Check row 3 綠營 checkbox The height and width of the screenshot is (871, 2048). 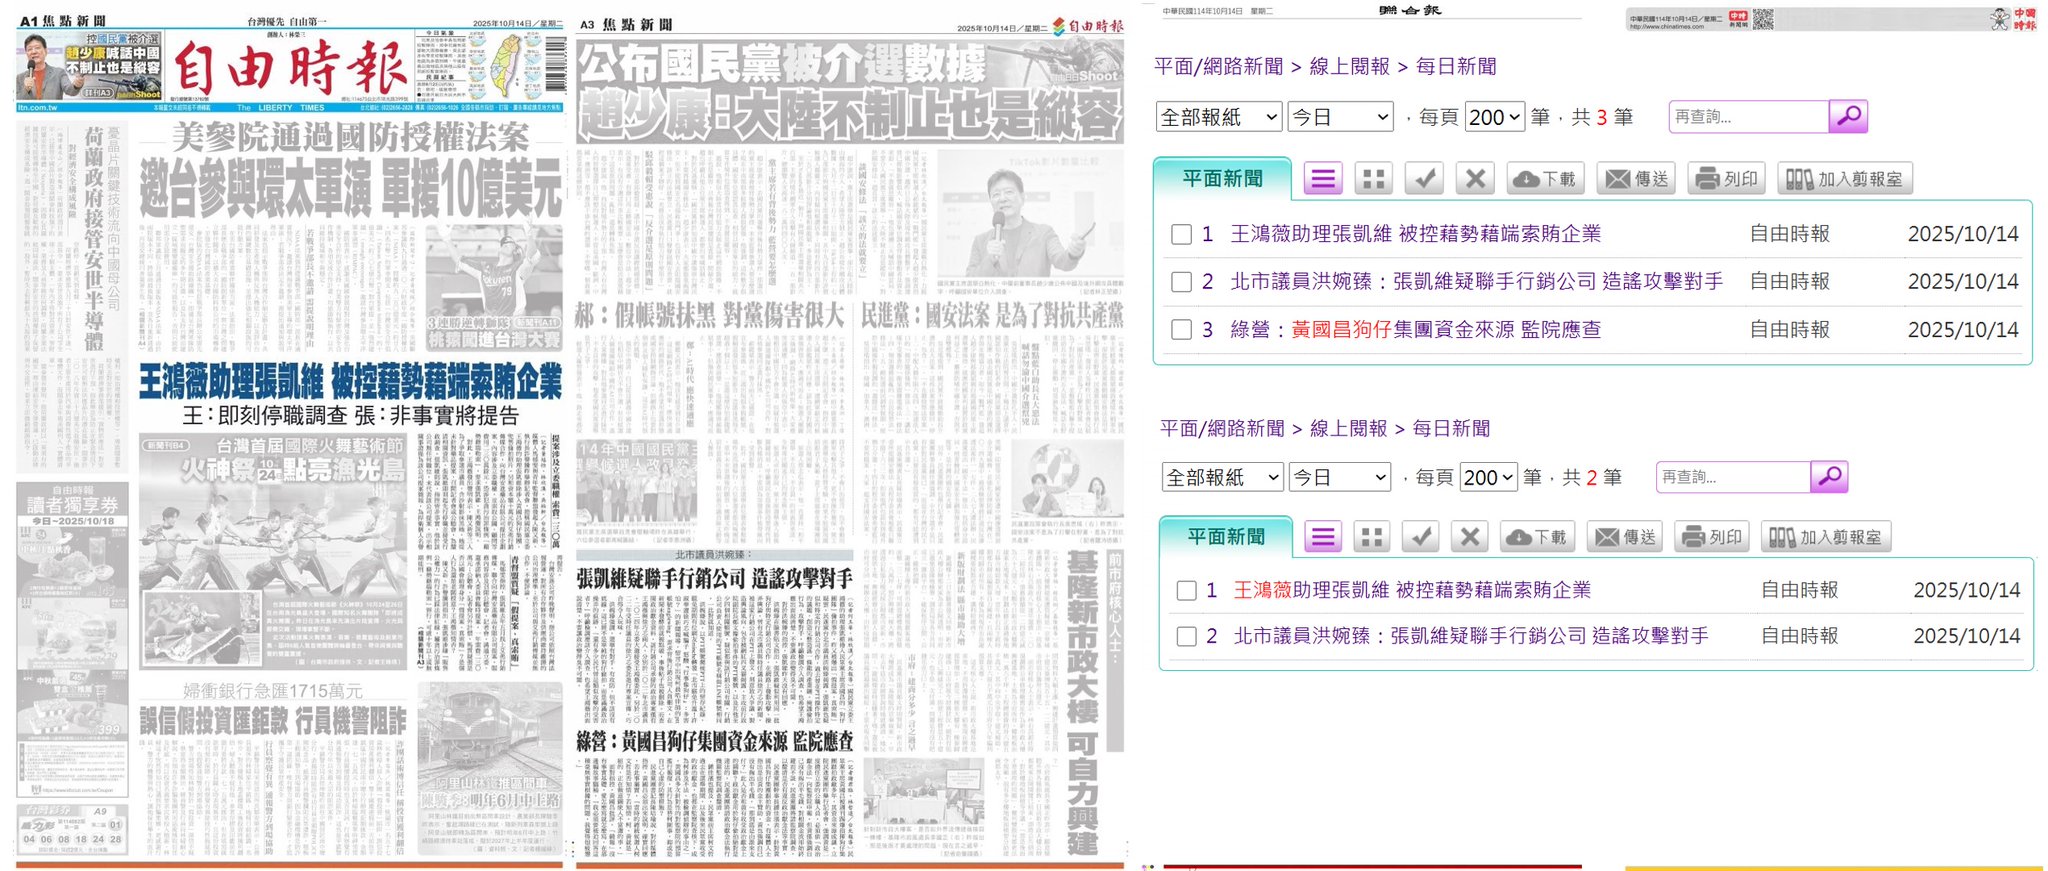pyautogui.click(x=1181, y=330)
